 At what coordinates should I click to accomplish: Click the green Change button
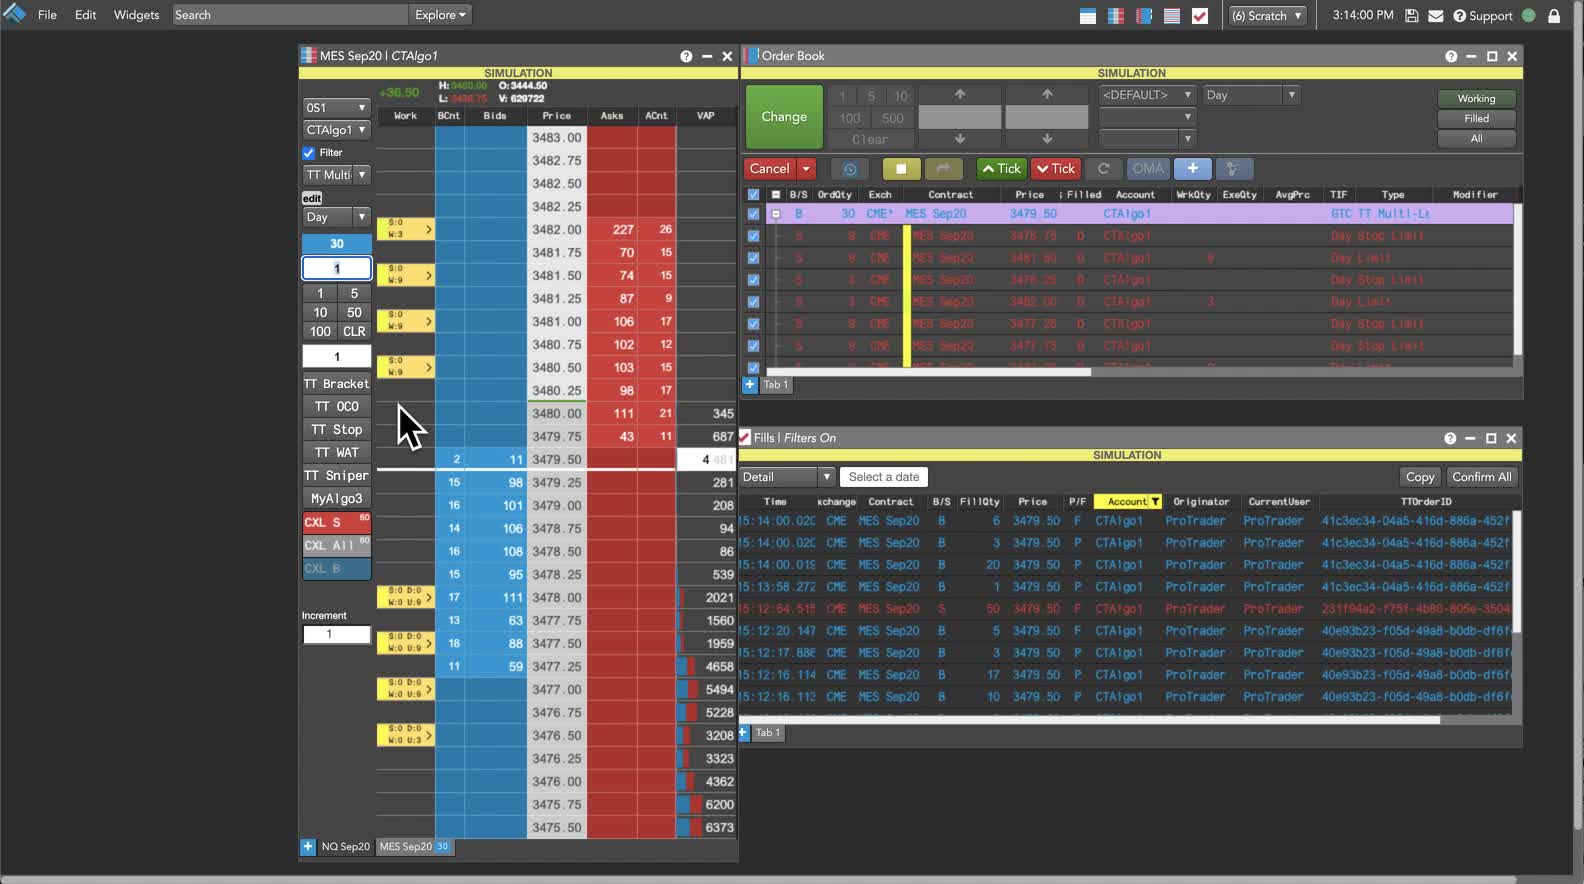tap(784, 117)
